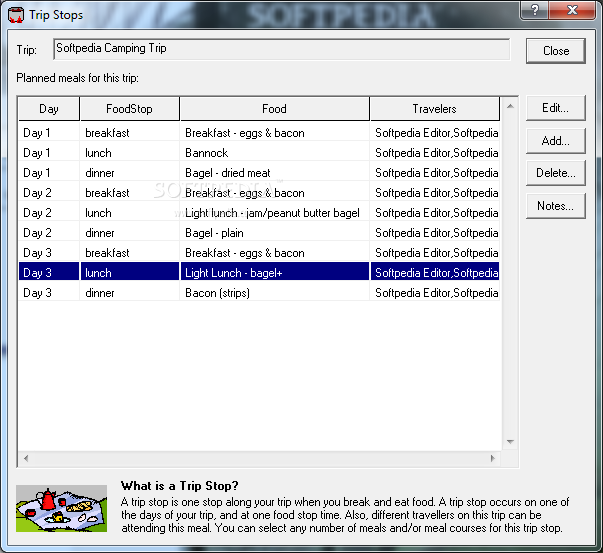Click the Food column header
This screenshot has width=603, height=553.
coord(275,109)
